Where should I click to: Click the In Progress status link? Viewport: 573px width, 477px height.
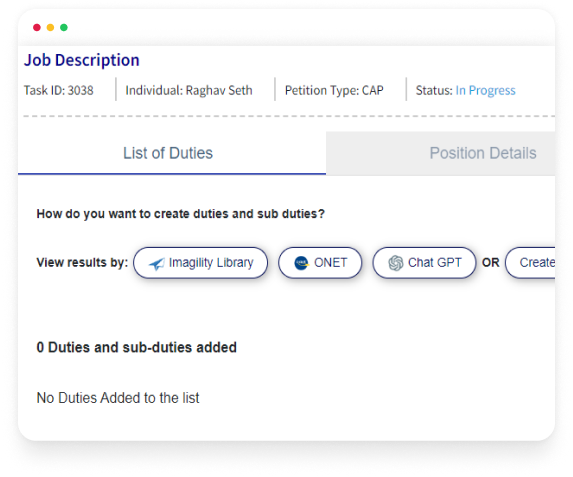coord(485,90)
